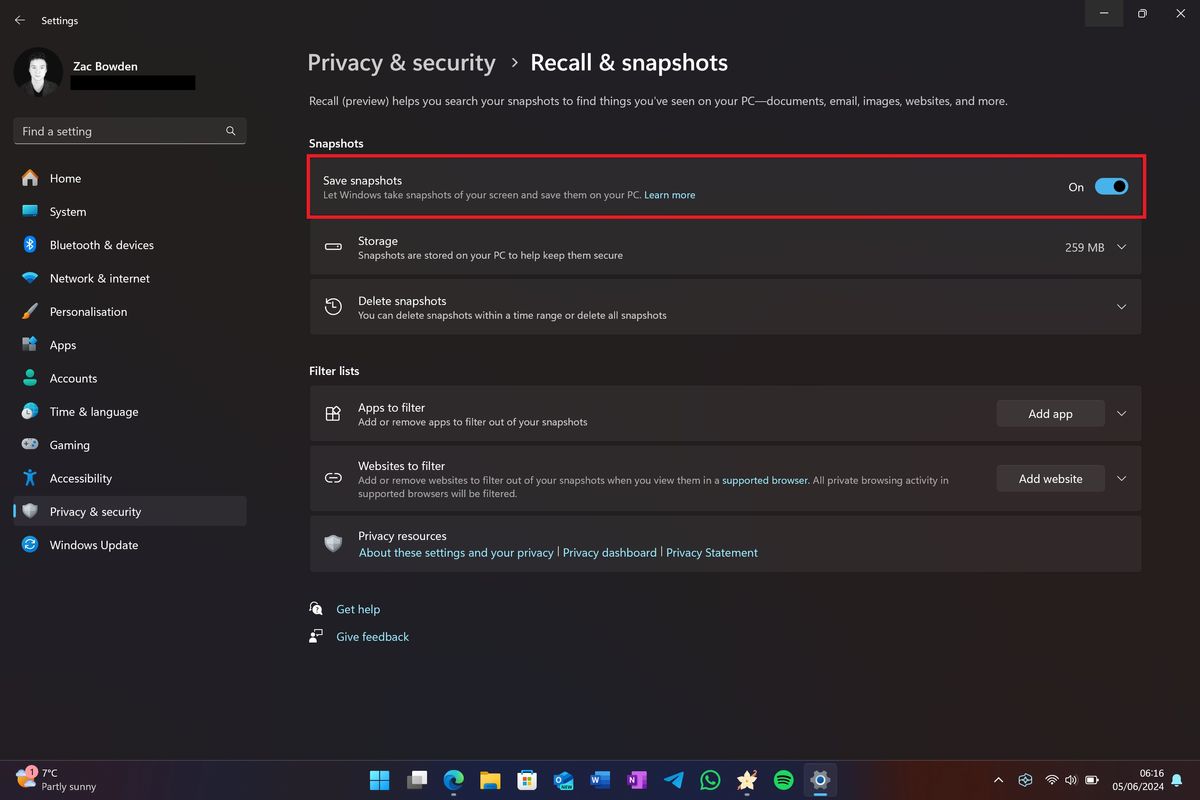The width and height of the screenshot is (1200, 800).
Task: Open Gaming settings
Action: [130, 445]
